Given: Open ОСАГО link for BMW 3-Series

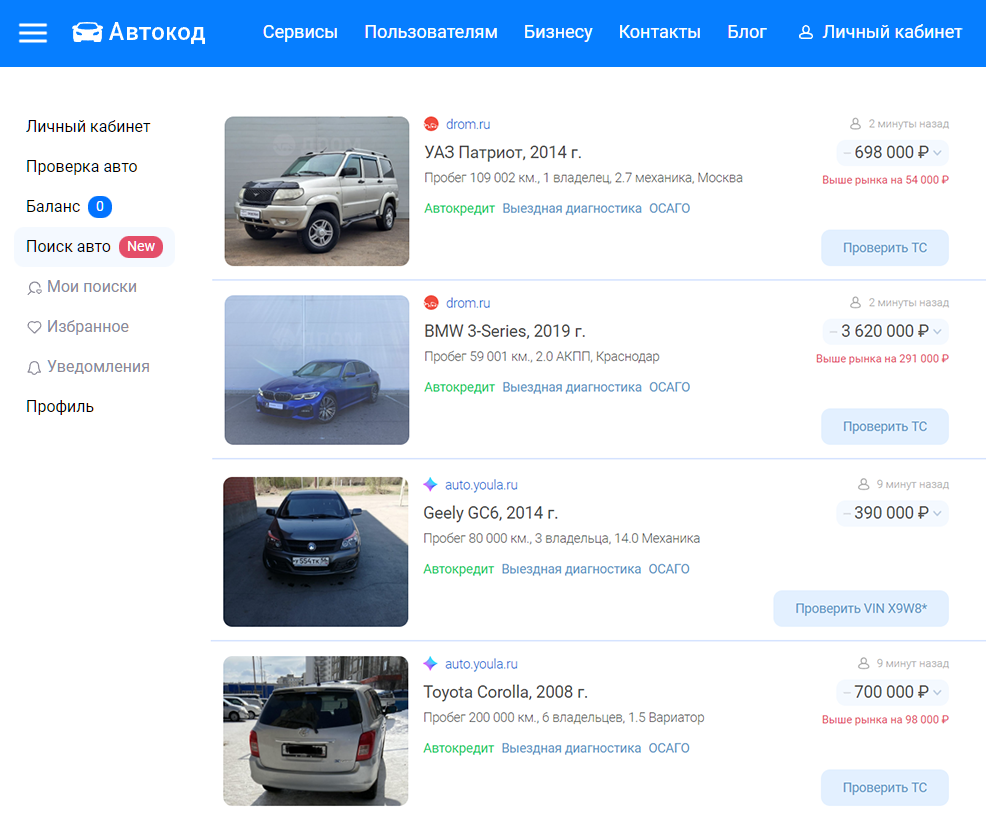Looking at the screenshot, I should 670,387.
